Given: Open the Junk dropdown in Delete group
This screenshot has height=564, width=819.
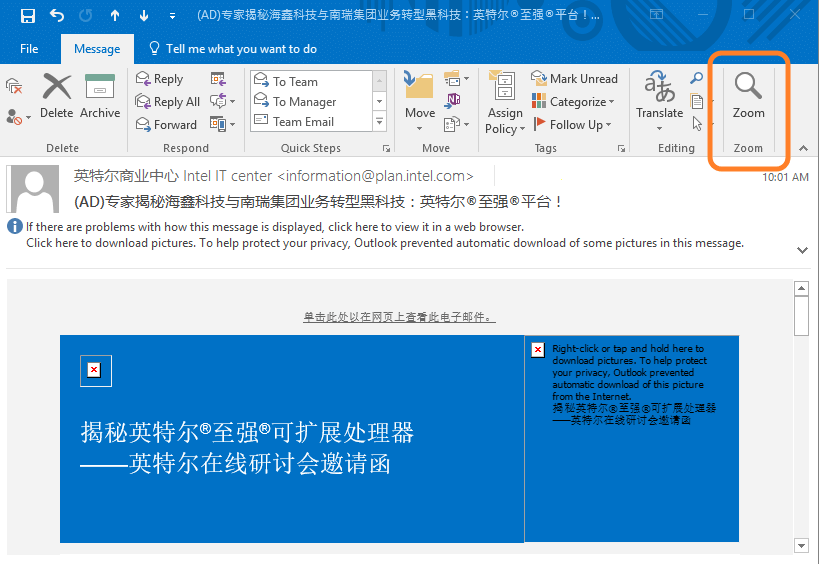Looking at the screenshot, I should click(x=18, y=117).
